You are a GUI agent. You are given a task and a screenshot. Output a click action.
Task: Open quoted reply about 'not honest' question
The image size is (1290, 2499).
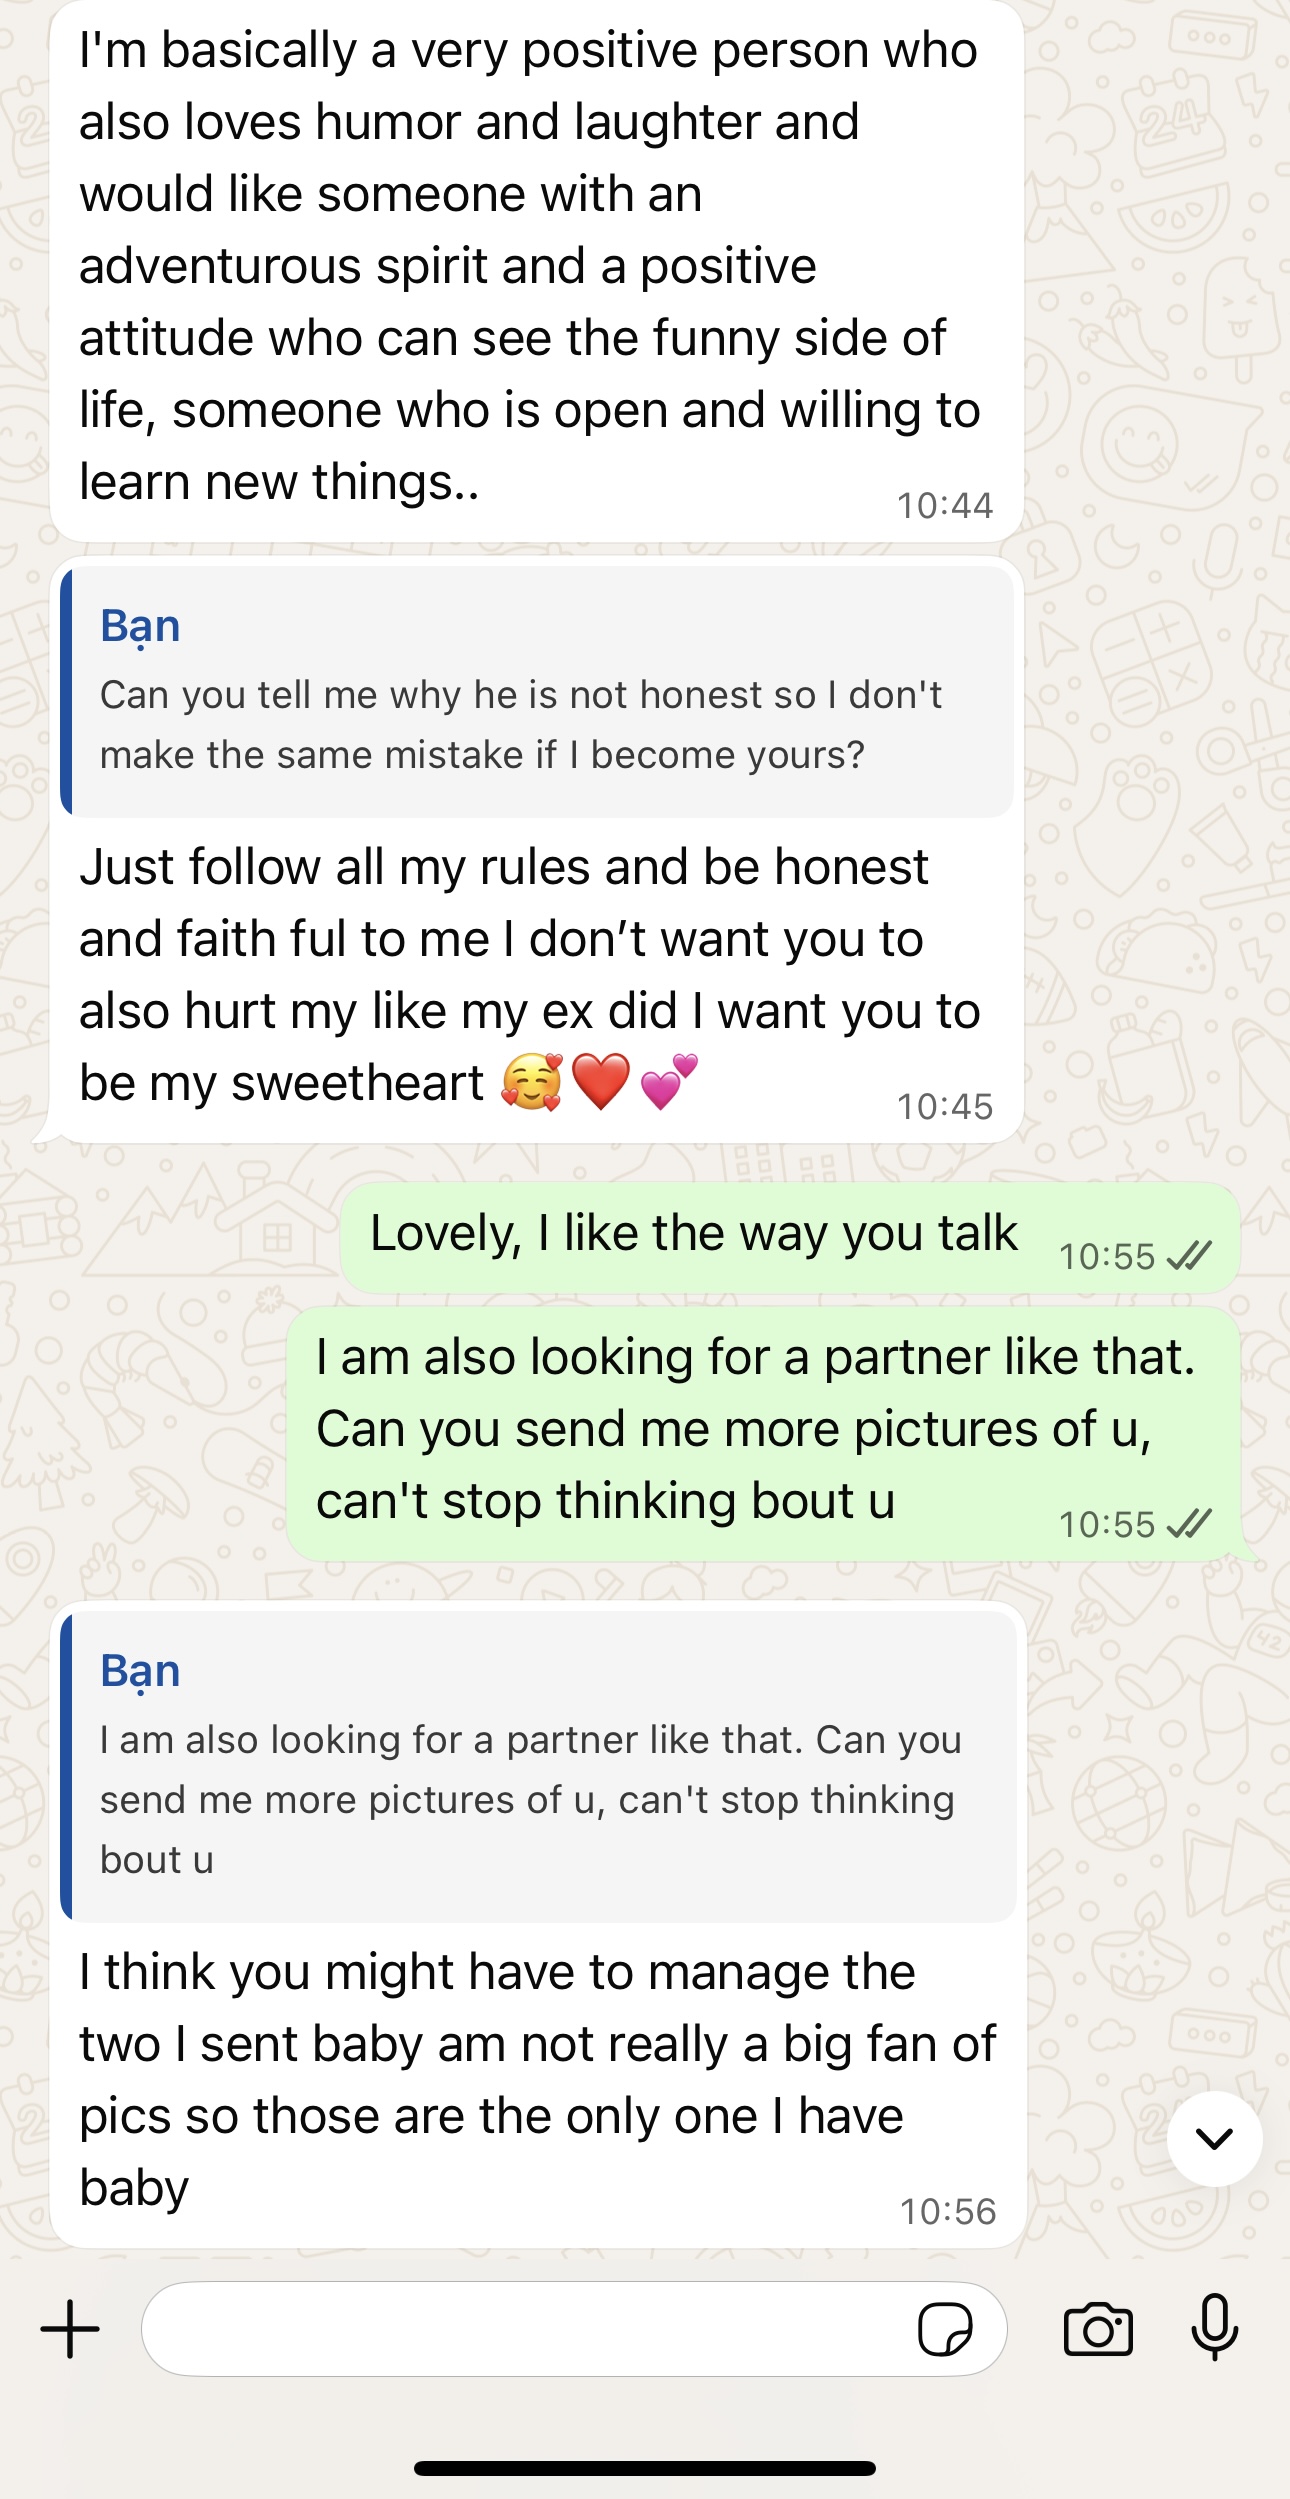click(538, 692)
